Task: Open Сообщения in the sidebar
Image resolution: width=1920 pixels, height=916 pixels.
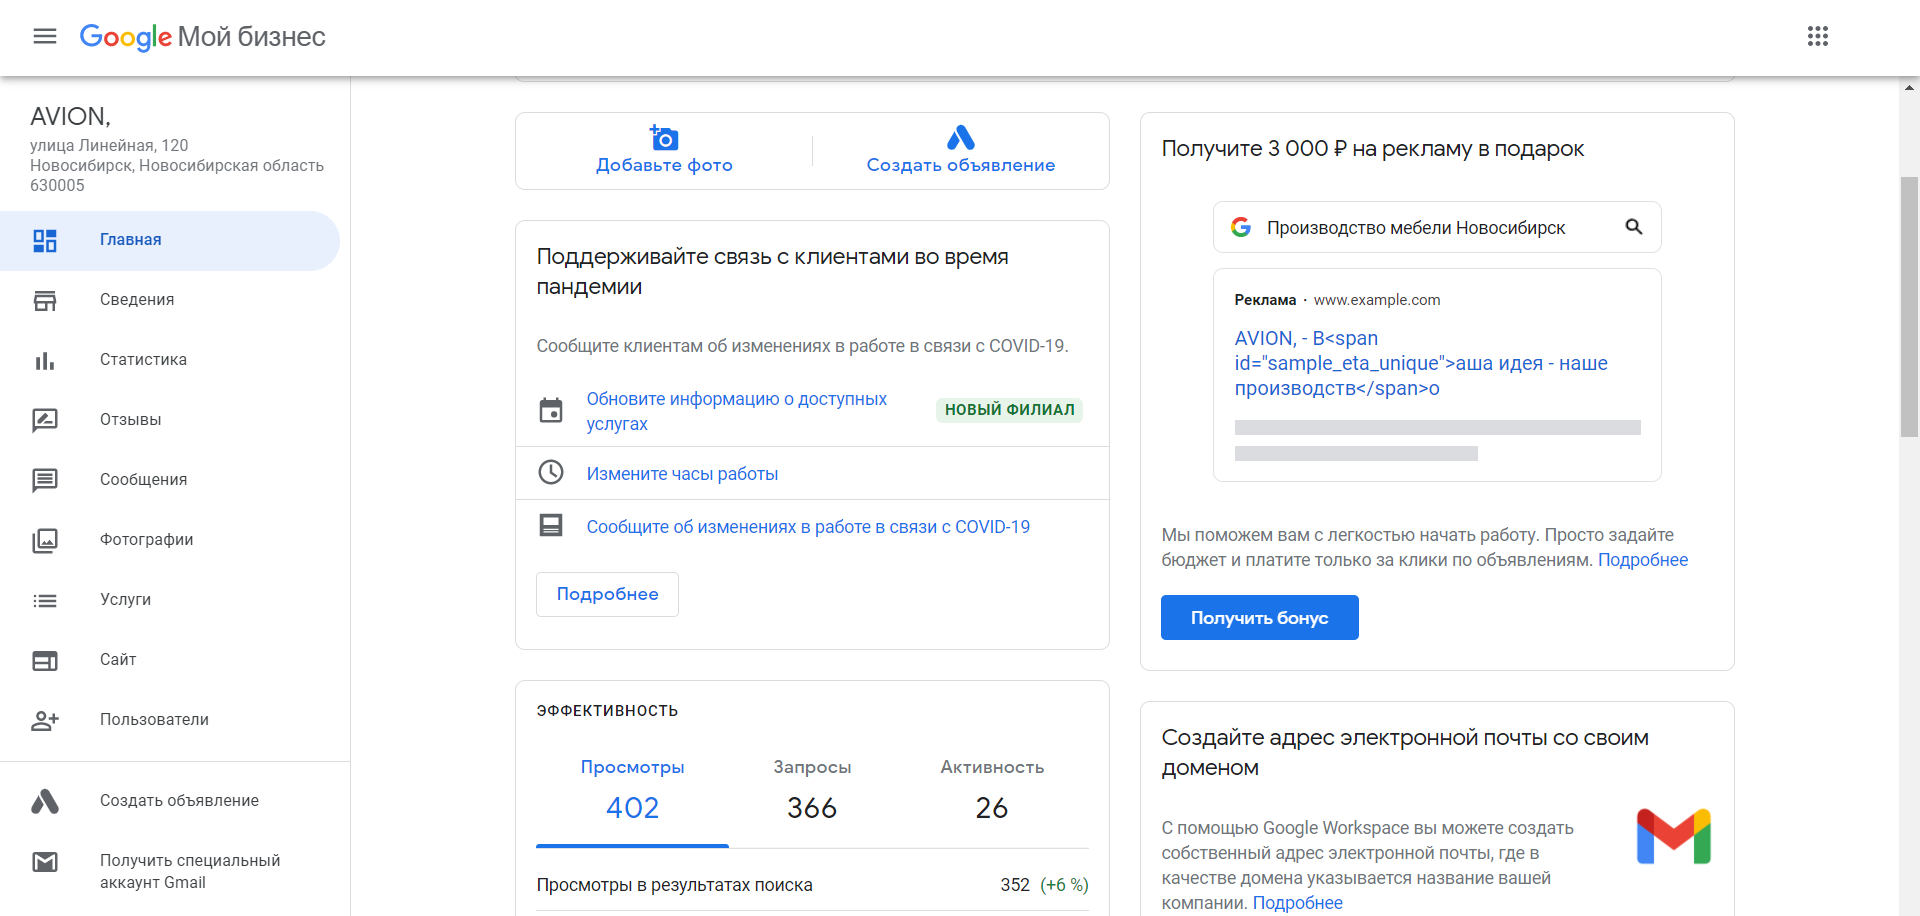Action: point(170,480)
